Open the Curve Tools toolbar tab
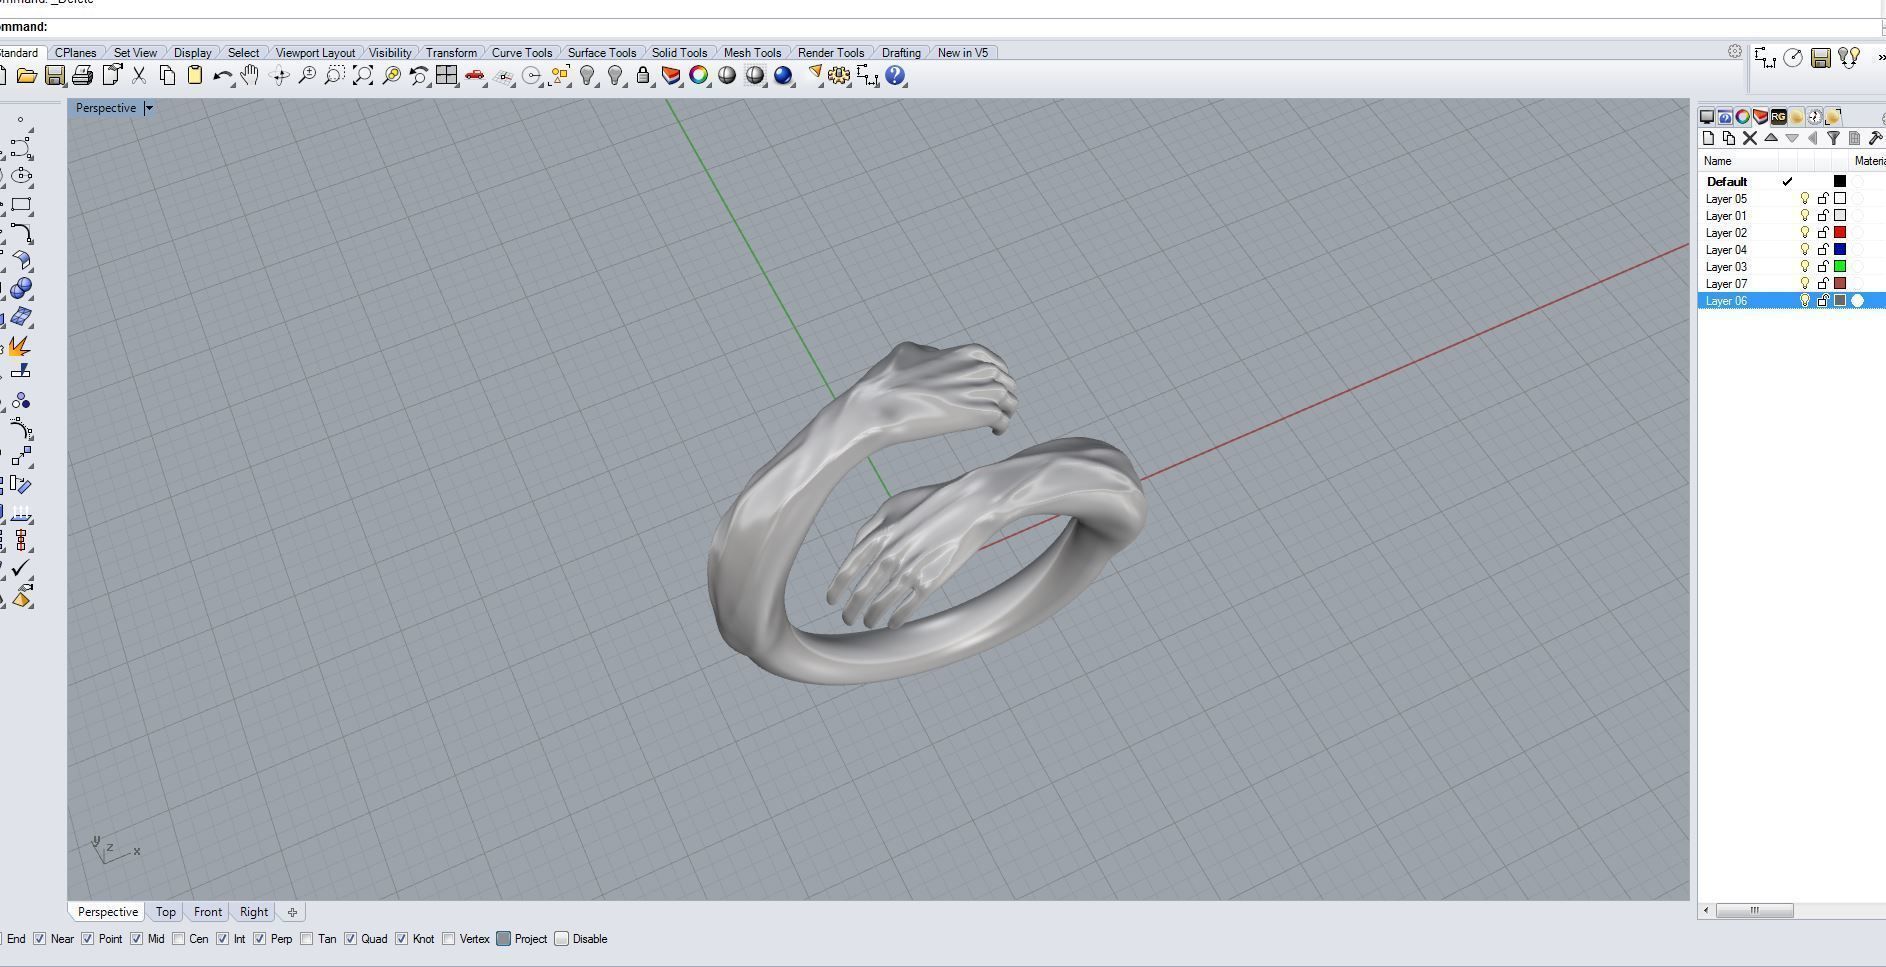 pos(521,53)
